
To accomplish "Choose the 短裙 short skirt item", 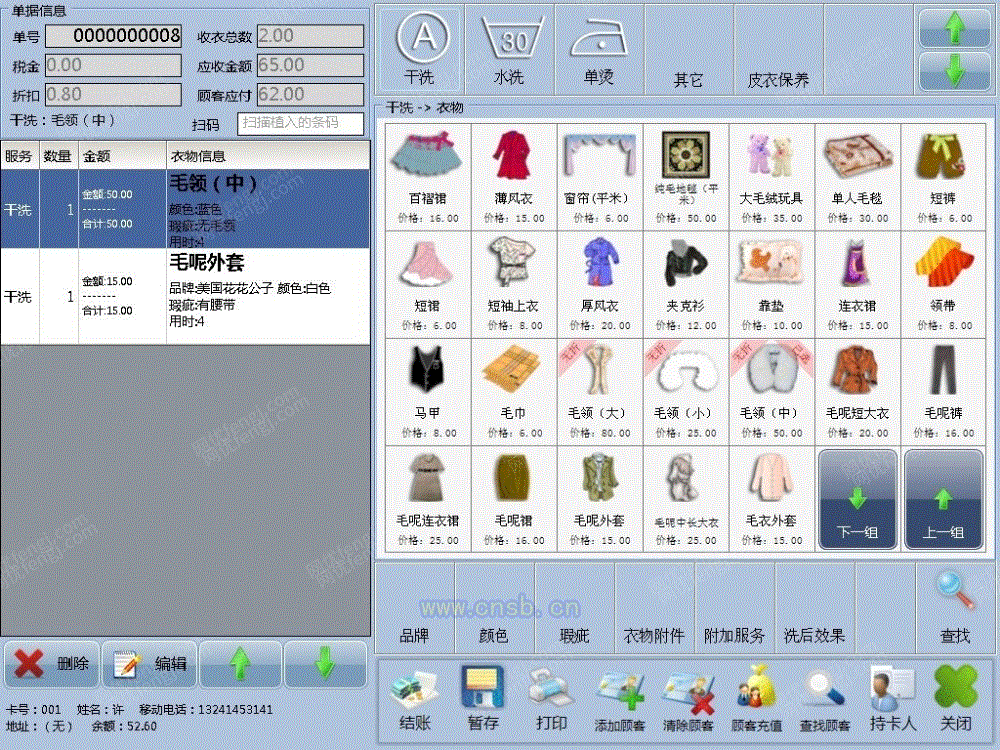I will coord(428,284).
